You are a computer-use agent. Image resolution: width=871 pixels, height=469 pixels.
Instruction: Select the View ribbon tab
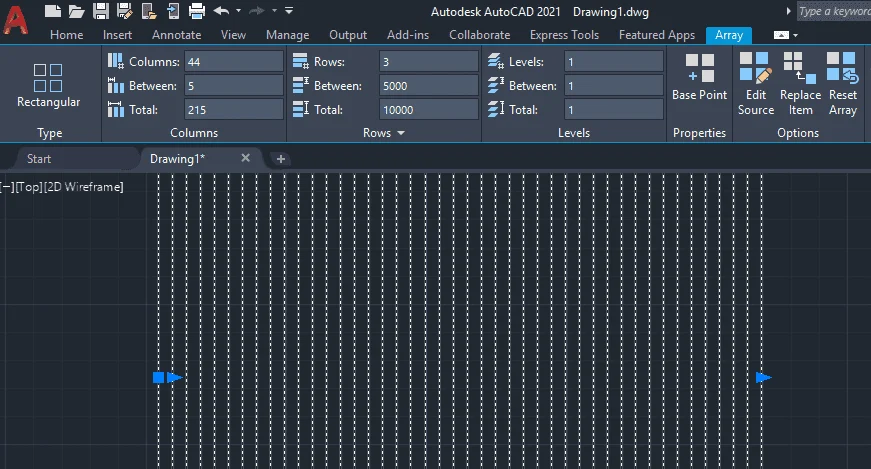tap(233, 34)
